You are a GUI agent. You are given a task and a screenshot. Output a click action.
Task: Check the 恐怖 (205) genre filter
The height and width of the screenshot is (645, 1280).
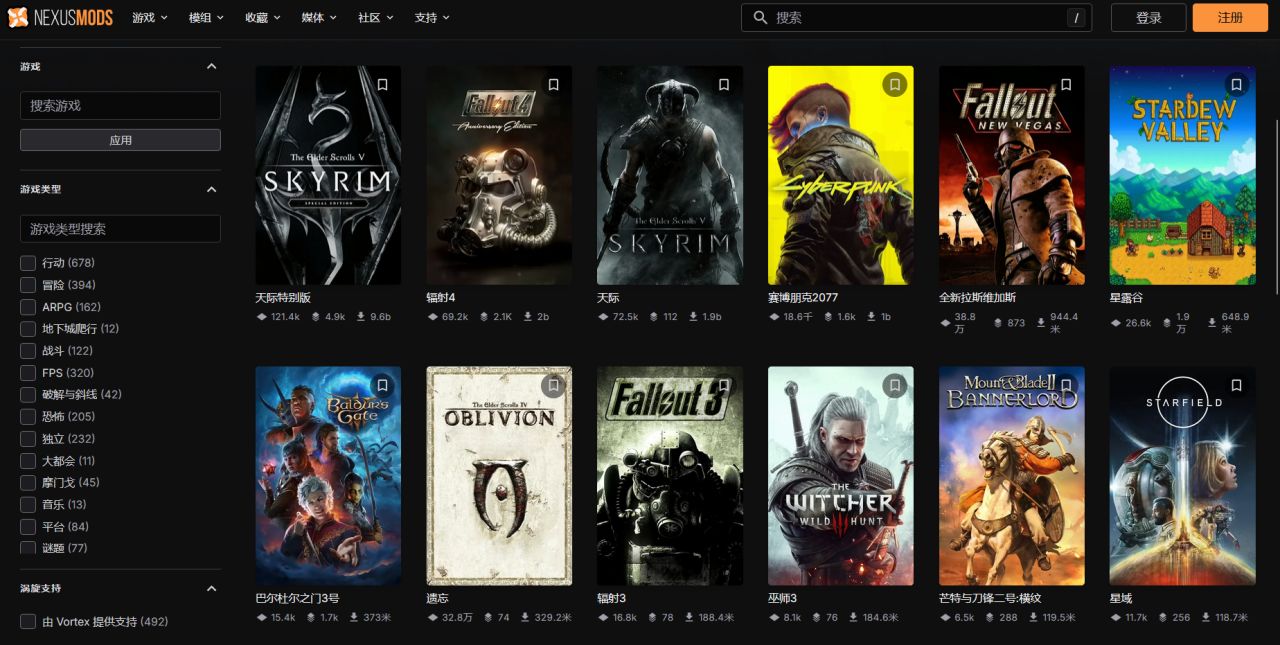[x=28, y=417]
